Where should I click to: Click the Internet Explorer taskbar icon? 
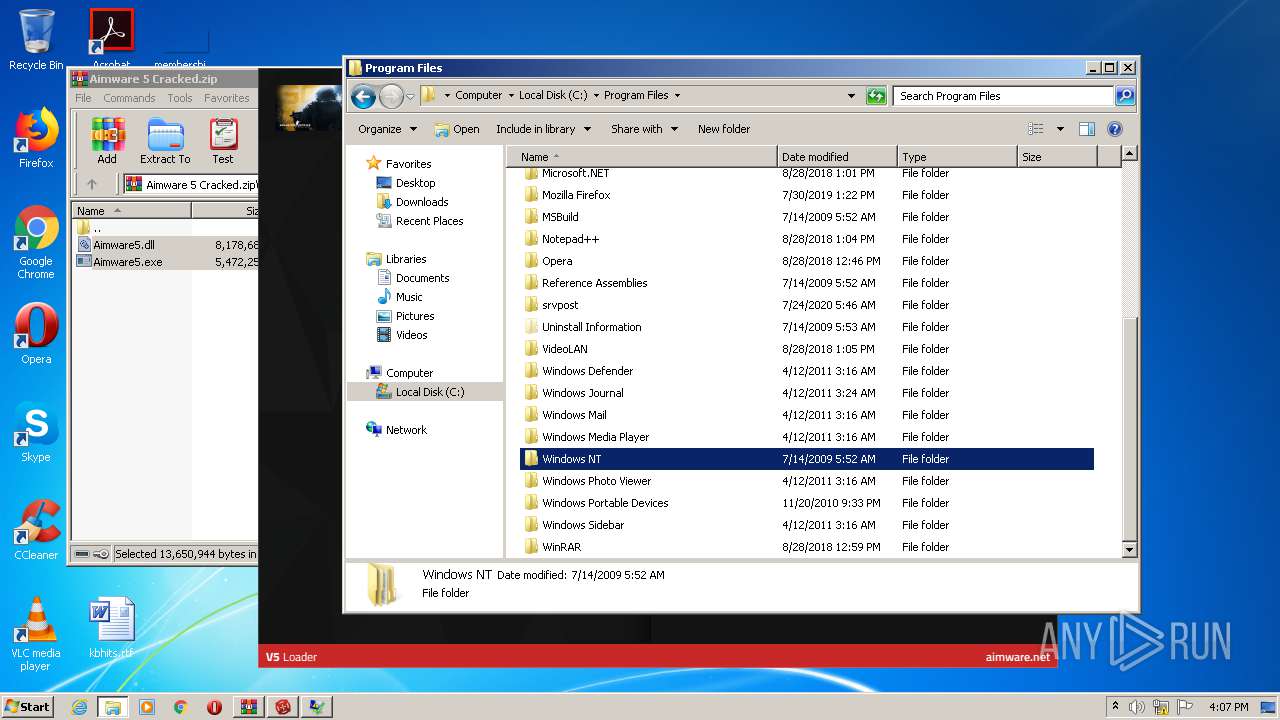[79, 707]
